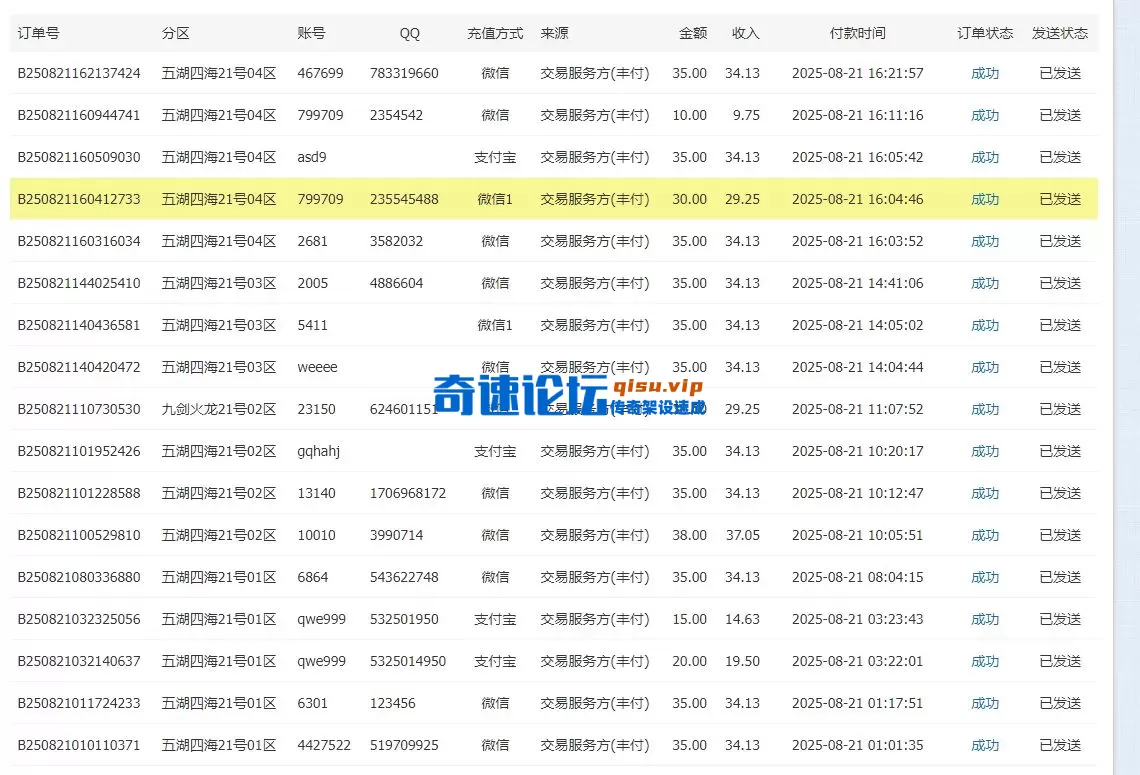This screenshot has height=775, width=1140.
Task: Click account name weeee
Action: pos(317,367)
